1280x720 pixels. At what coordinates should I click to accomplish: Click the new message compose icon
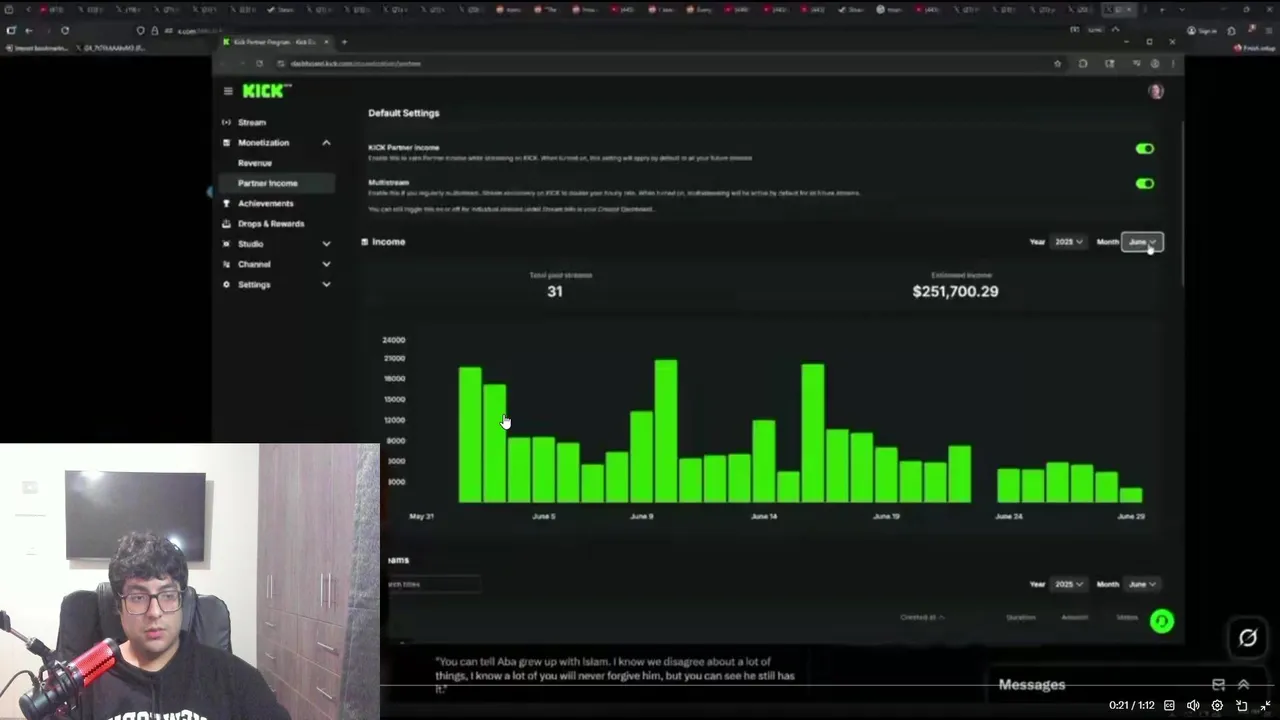[x=1218, y=685]
